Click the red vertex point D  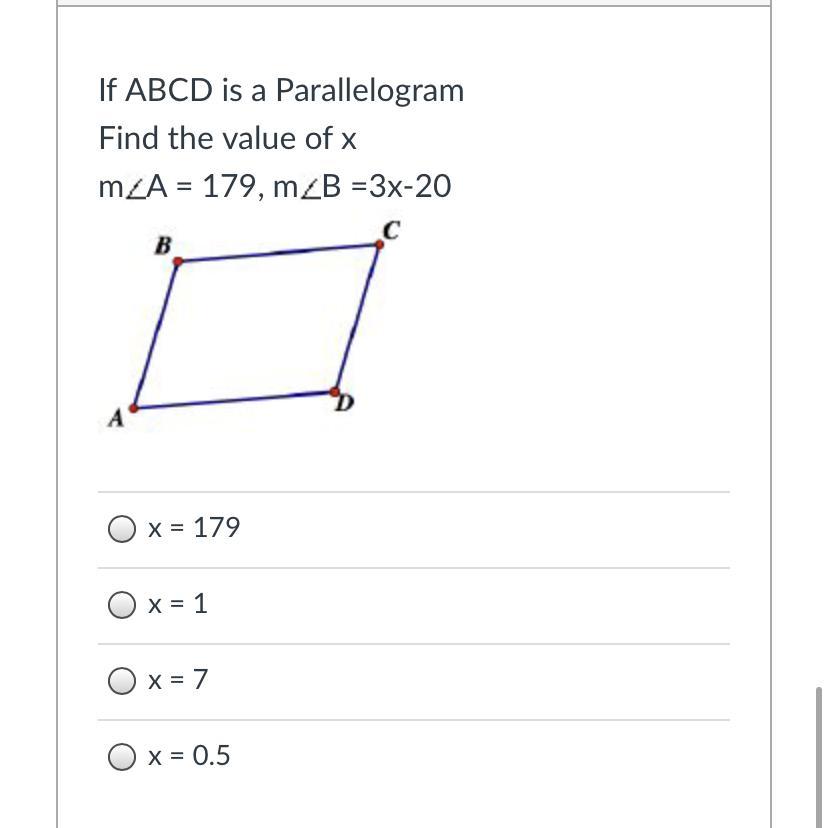[334, 391]
